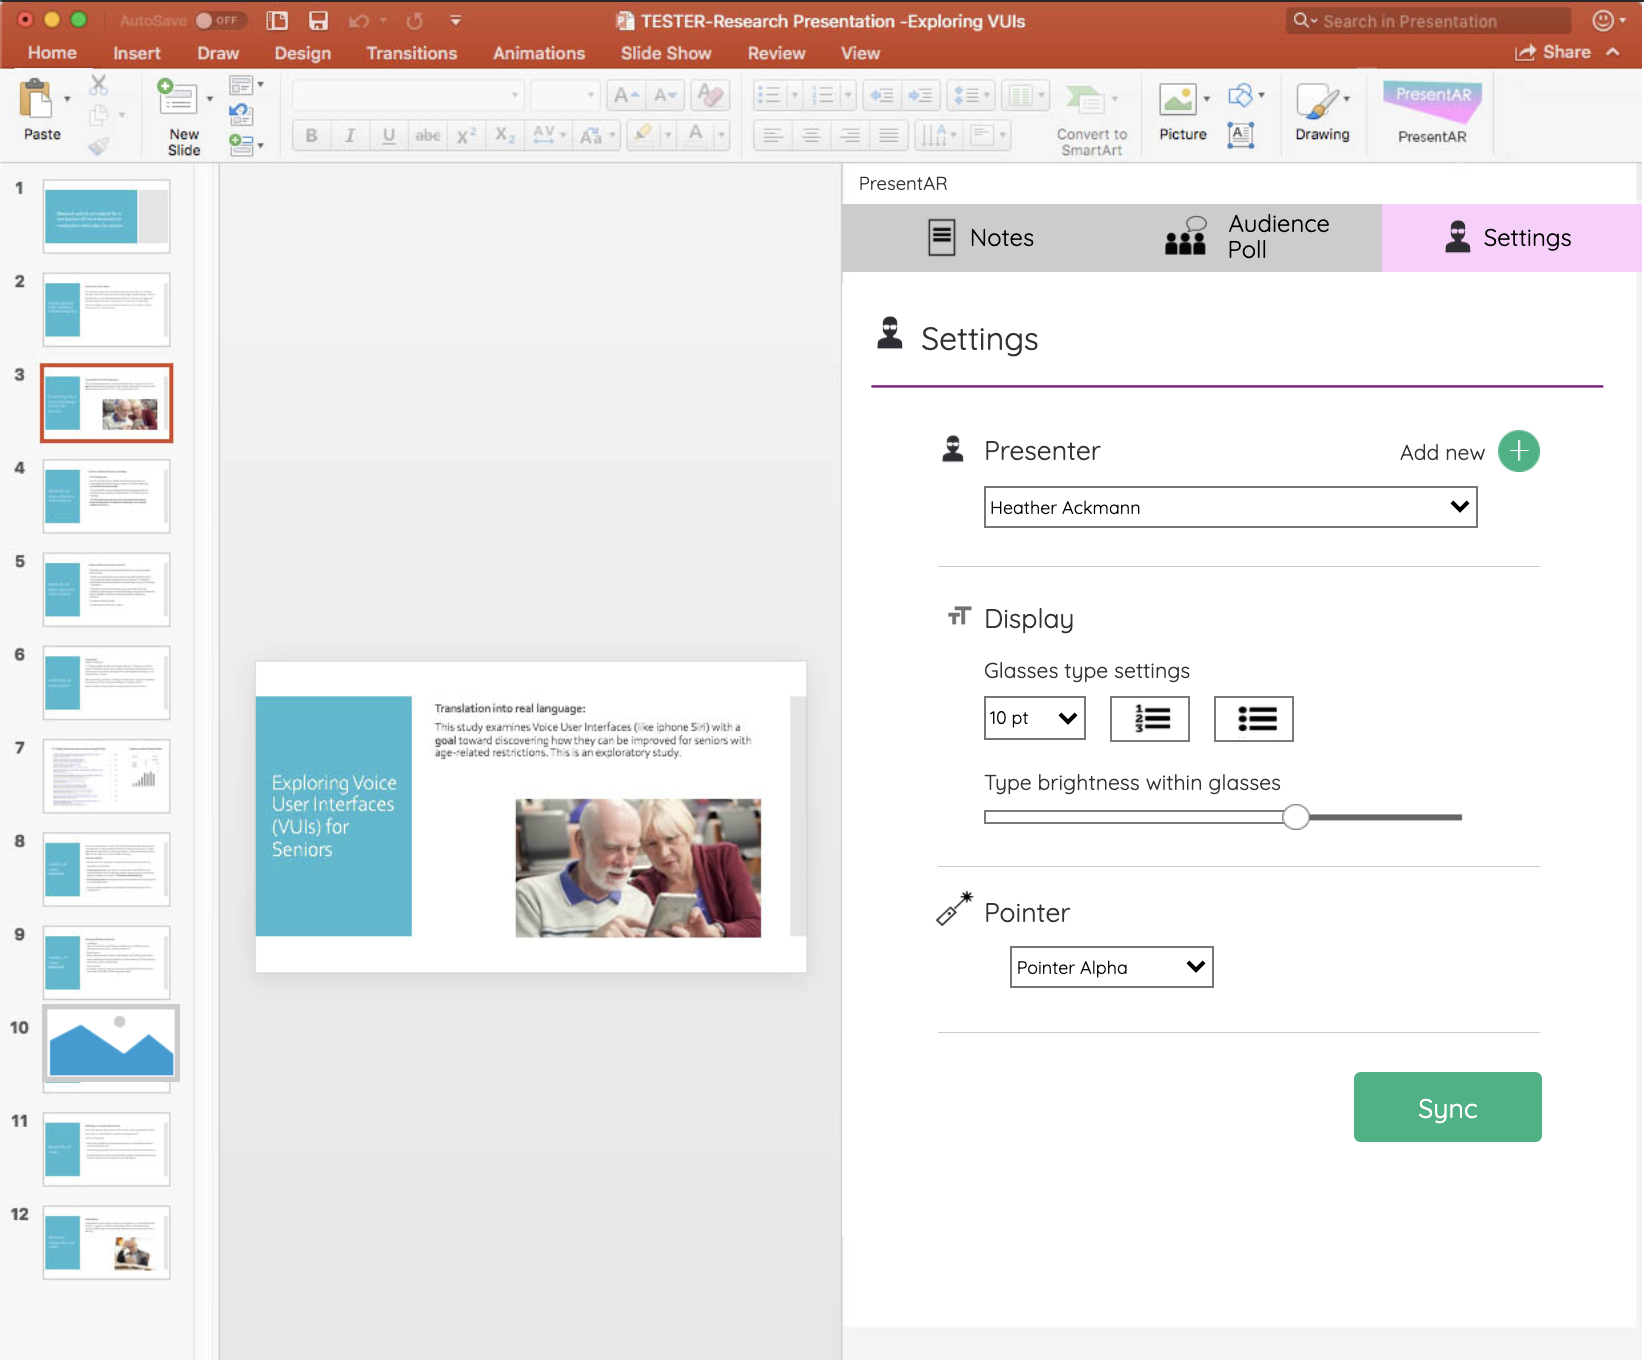Image resolution: width=1644 pixels, height=1360 pixels.
Task: Click the Italic formatting button
Action: (x=350, y=135)
